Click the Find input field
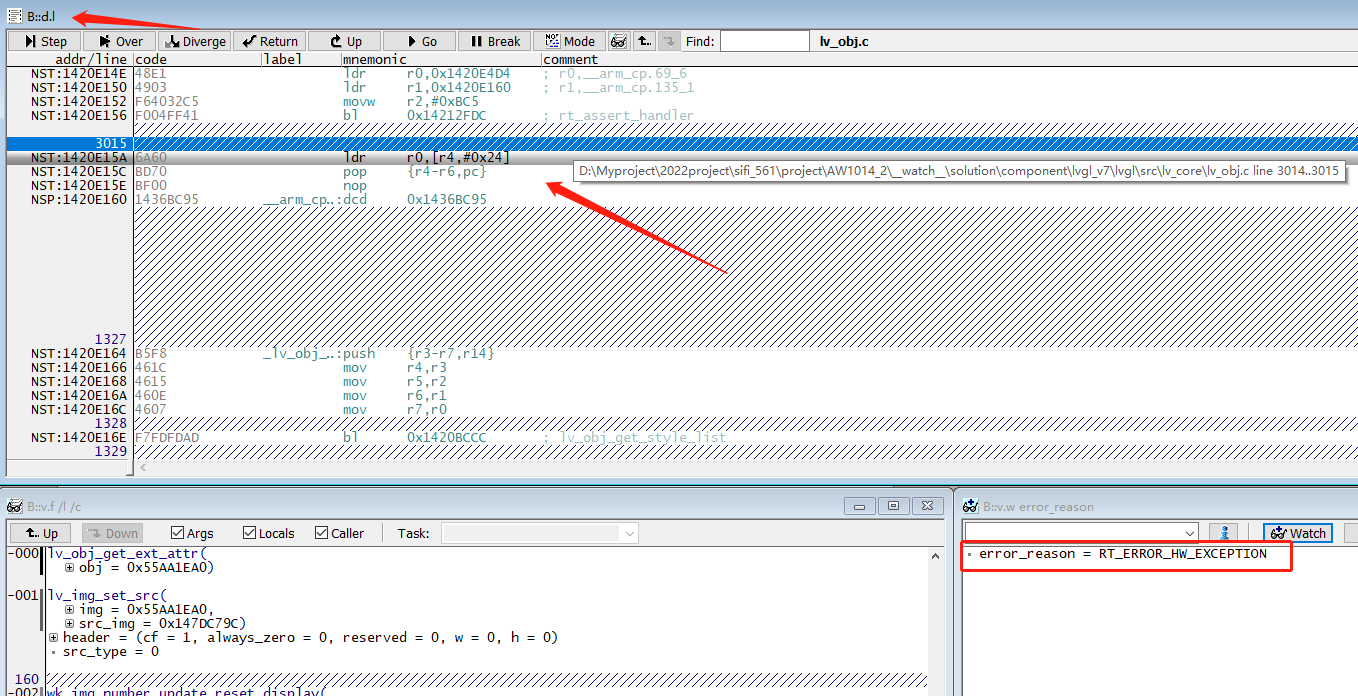 click(x=764, y=41)
